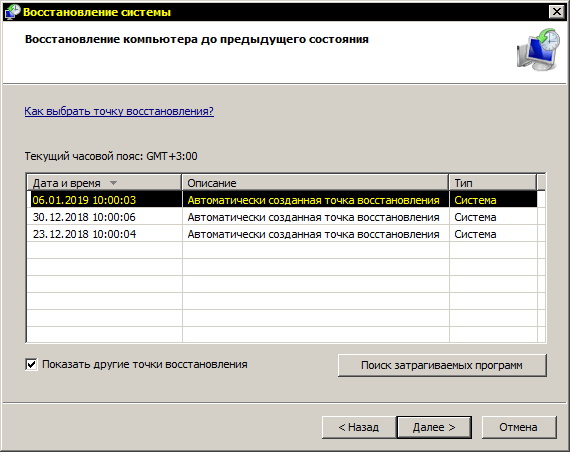
Task: Click the first empty row in restore list
Action: click(x=282, y=251)
